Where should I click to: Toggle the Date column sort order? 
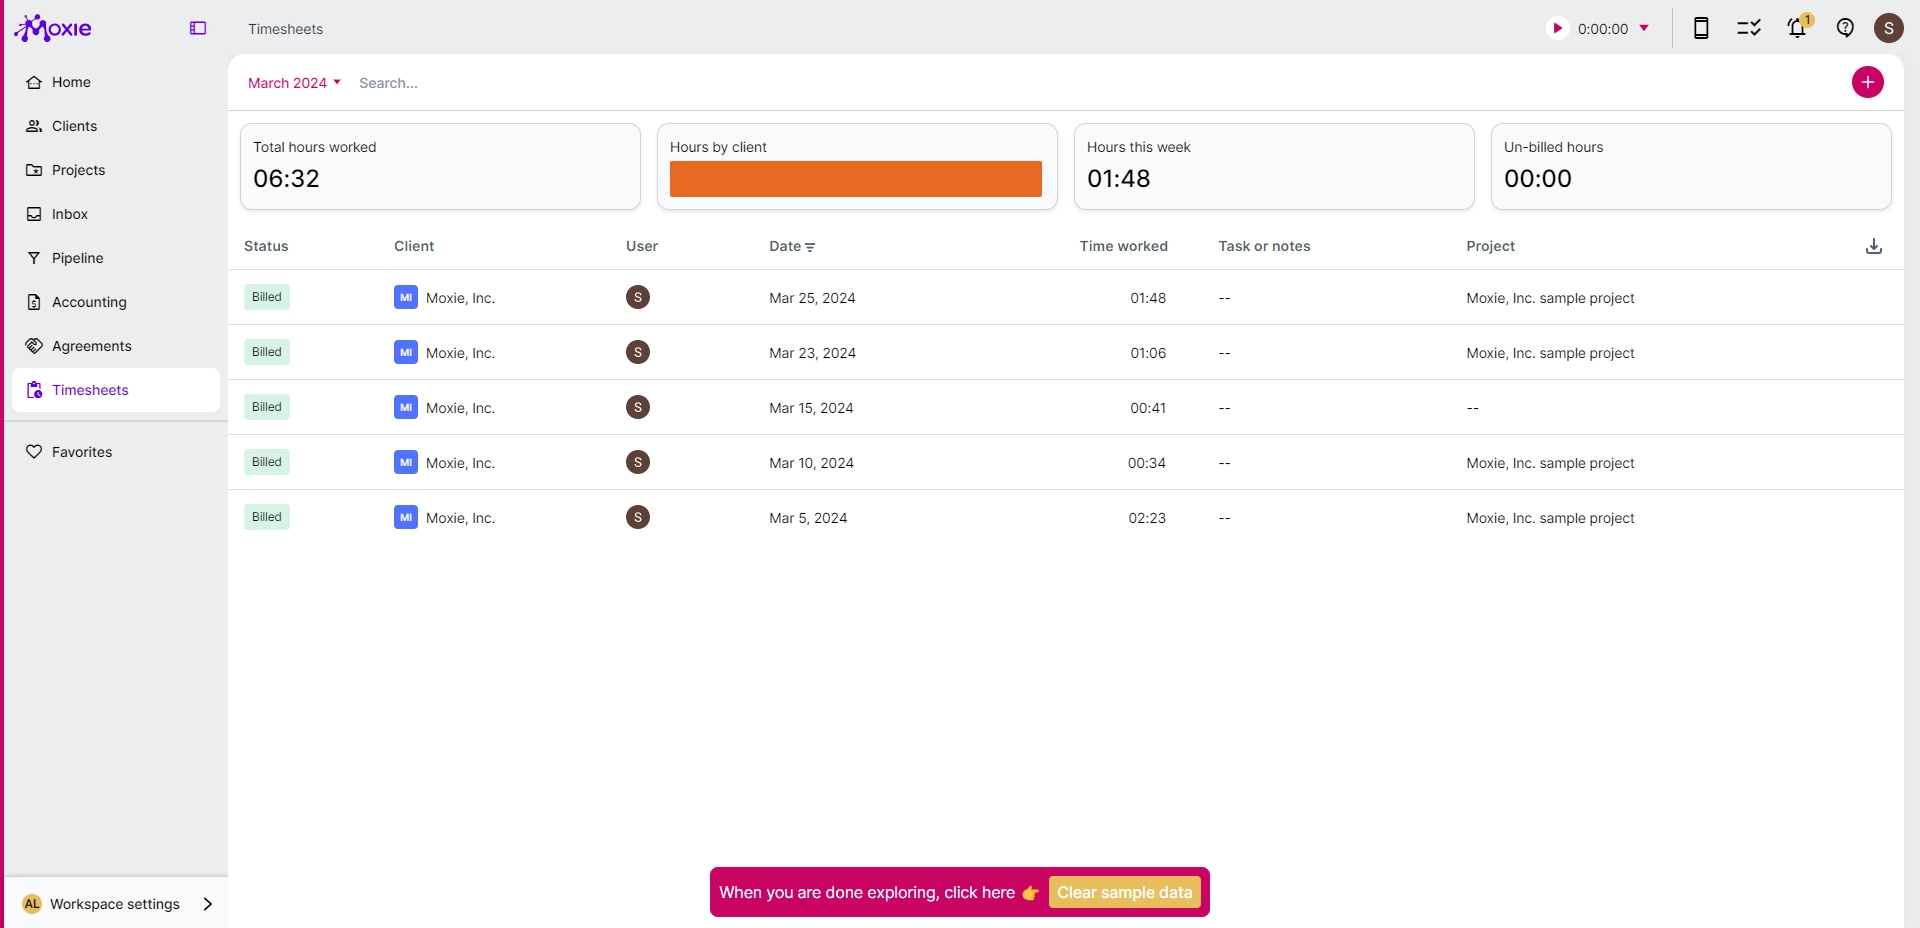(x=792, y=246)
